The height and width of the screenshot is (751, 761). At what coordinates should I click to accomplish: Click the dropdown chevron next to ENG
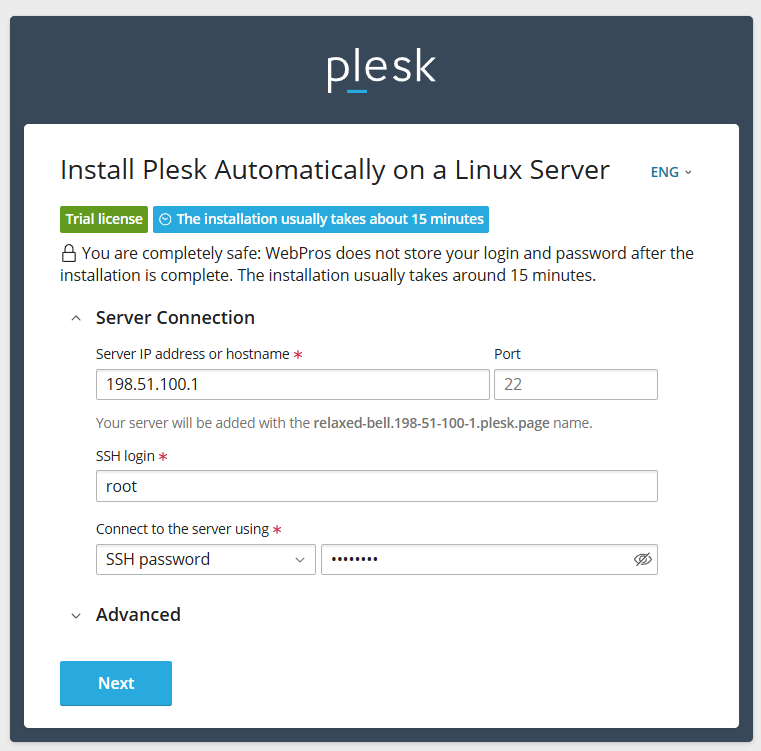[x=688, y=172]
